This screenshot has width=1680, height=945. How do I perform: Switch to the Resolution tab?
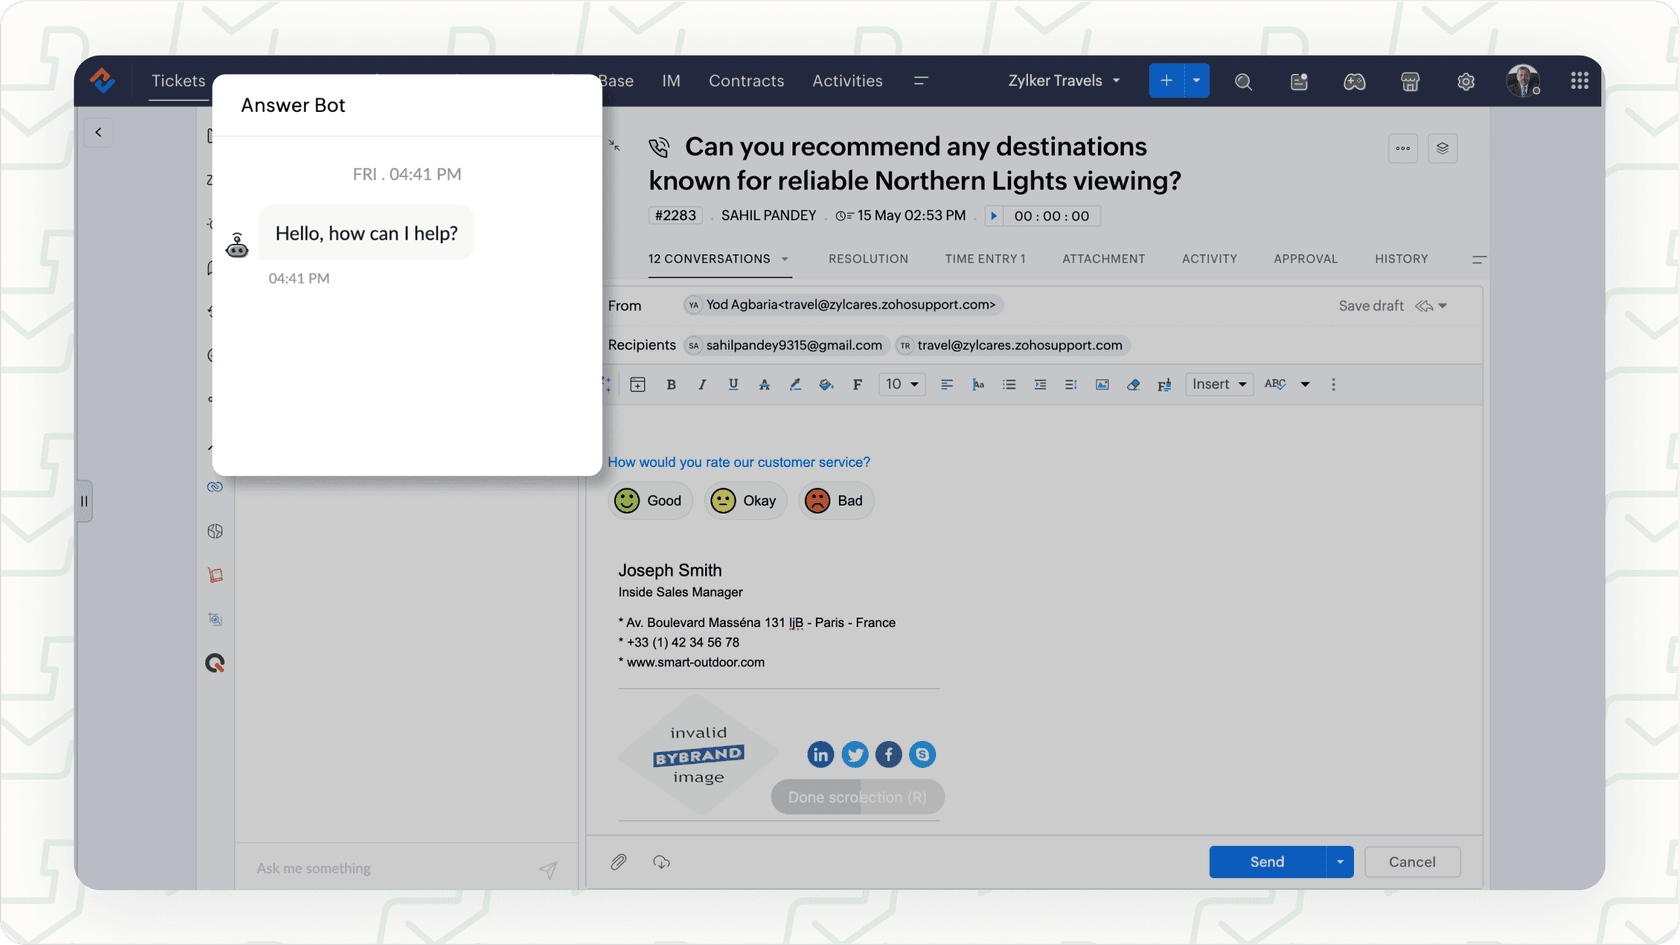(868, 259)
